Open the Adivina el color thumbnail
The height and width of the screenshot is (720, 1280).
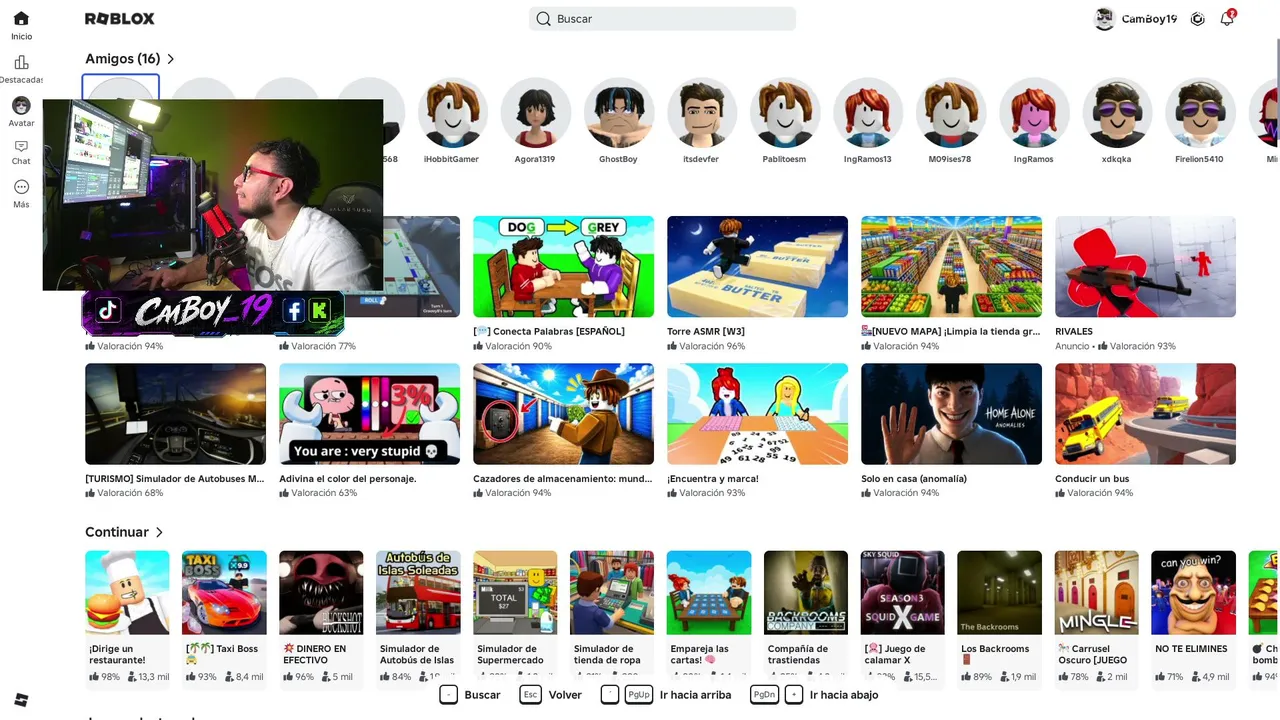(369, 414)
